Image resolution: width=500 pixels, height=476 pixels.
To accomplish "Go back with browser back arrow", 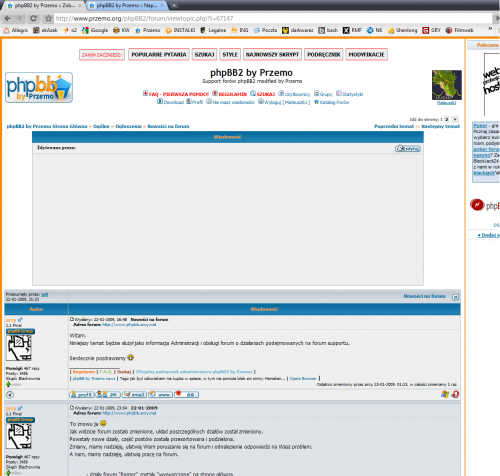I will (8, 18).
